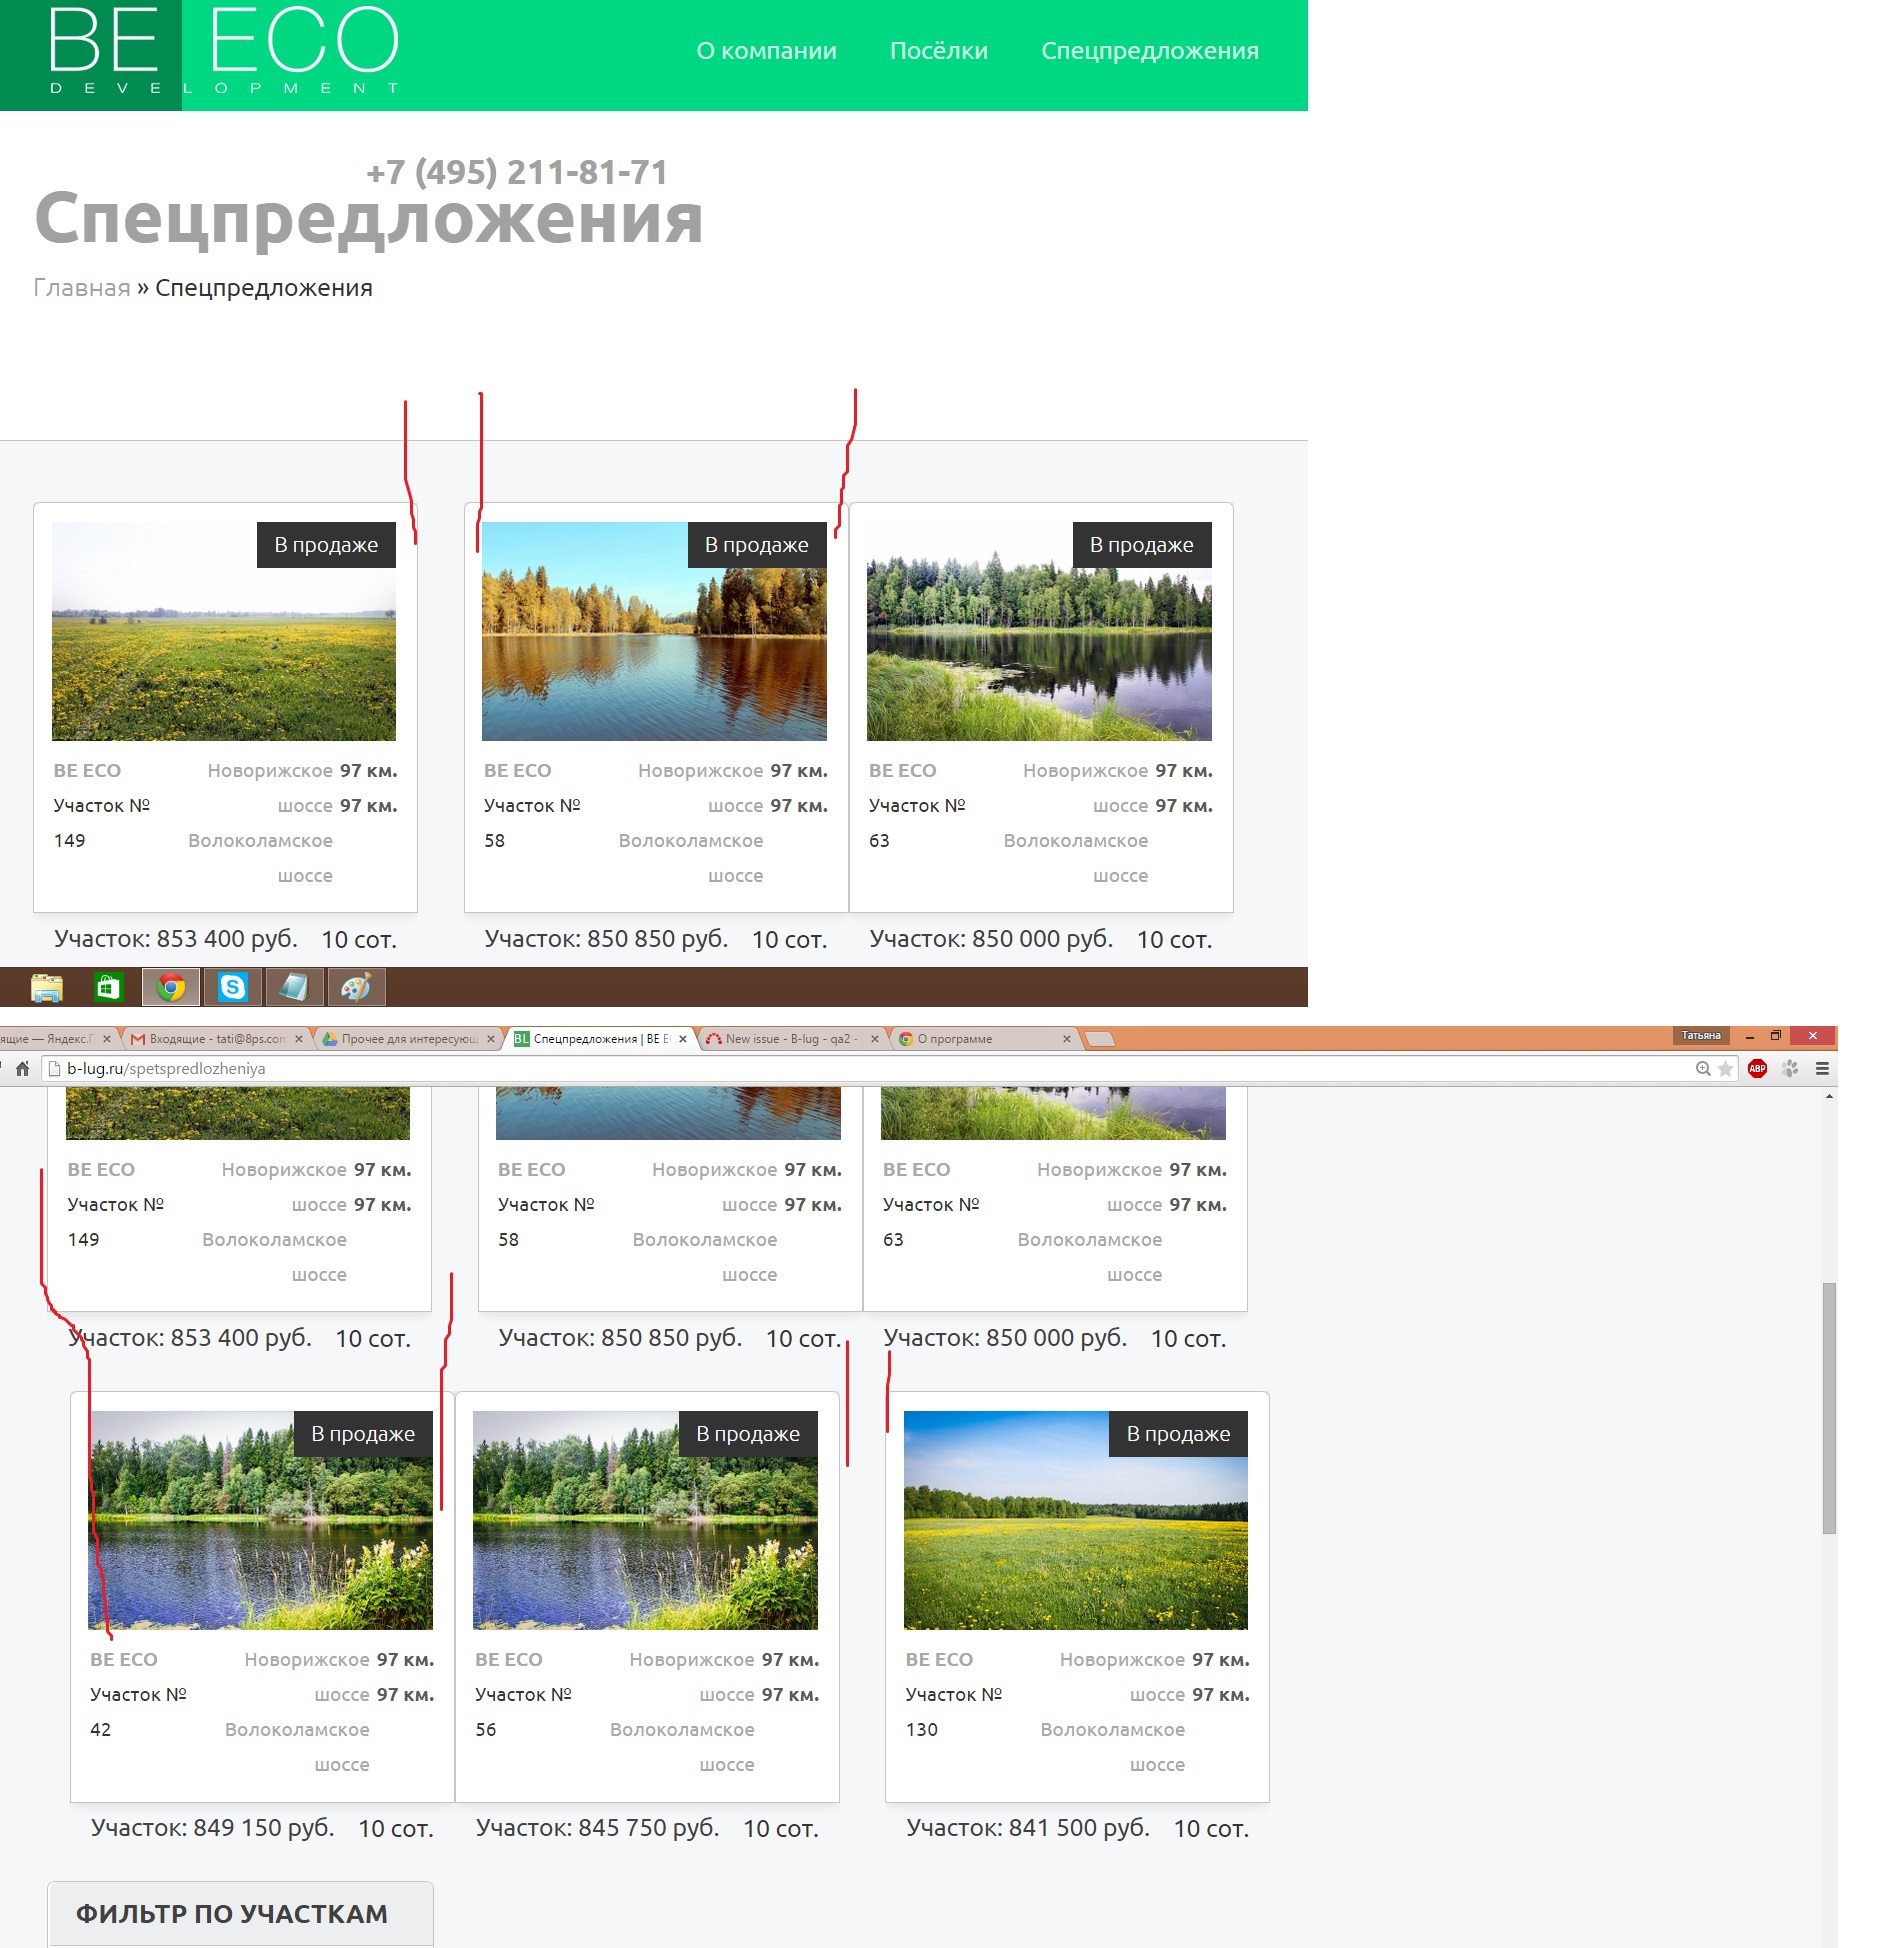Open Paint from the taskbar

(x=356, y=987)
